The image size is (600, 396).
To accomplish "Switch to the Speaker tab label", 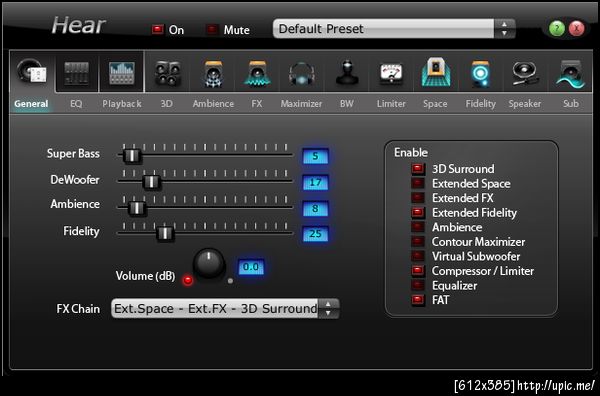I will pos(525,104).
